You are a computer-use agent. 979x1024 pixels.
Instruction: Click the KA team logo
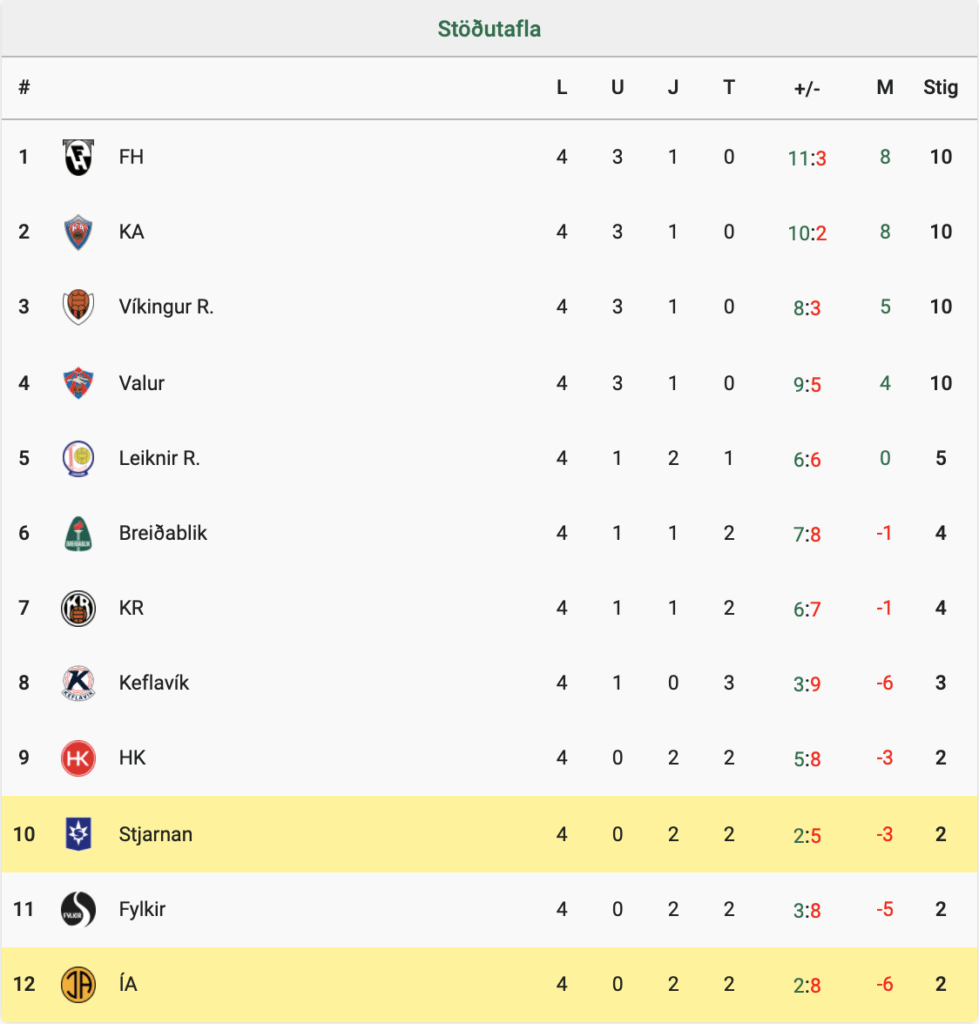coord(78,232)
